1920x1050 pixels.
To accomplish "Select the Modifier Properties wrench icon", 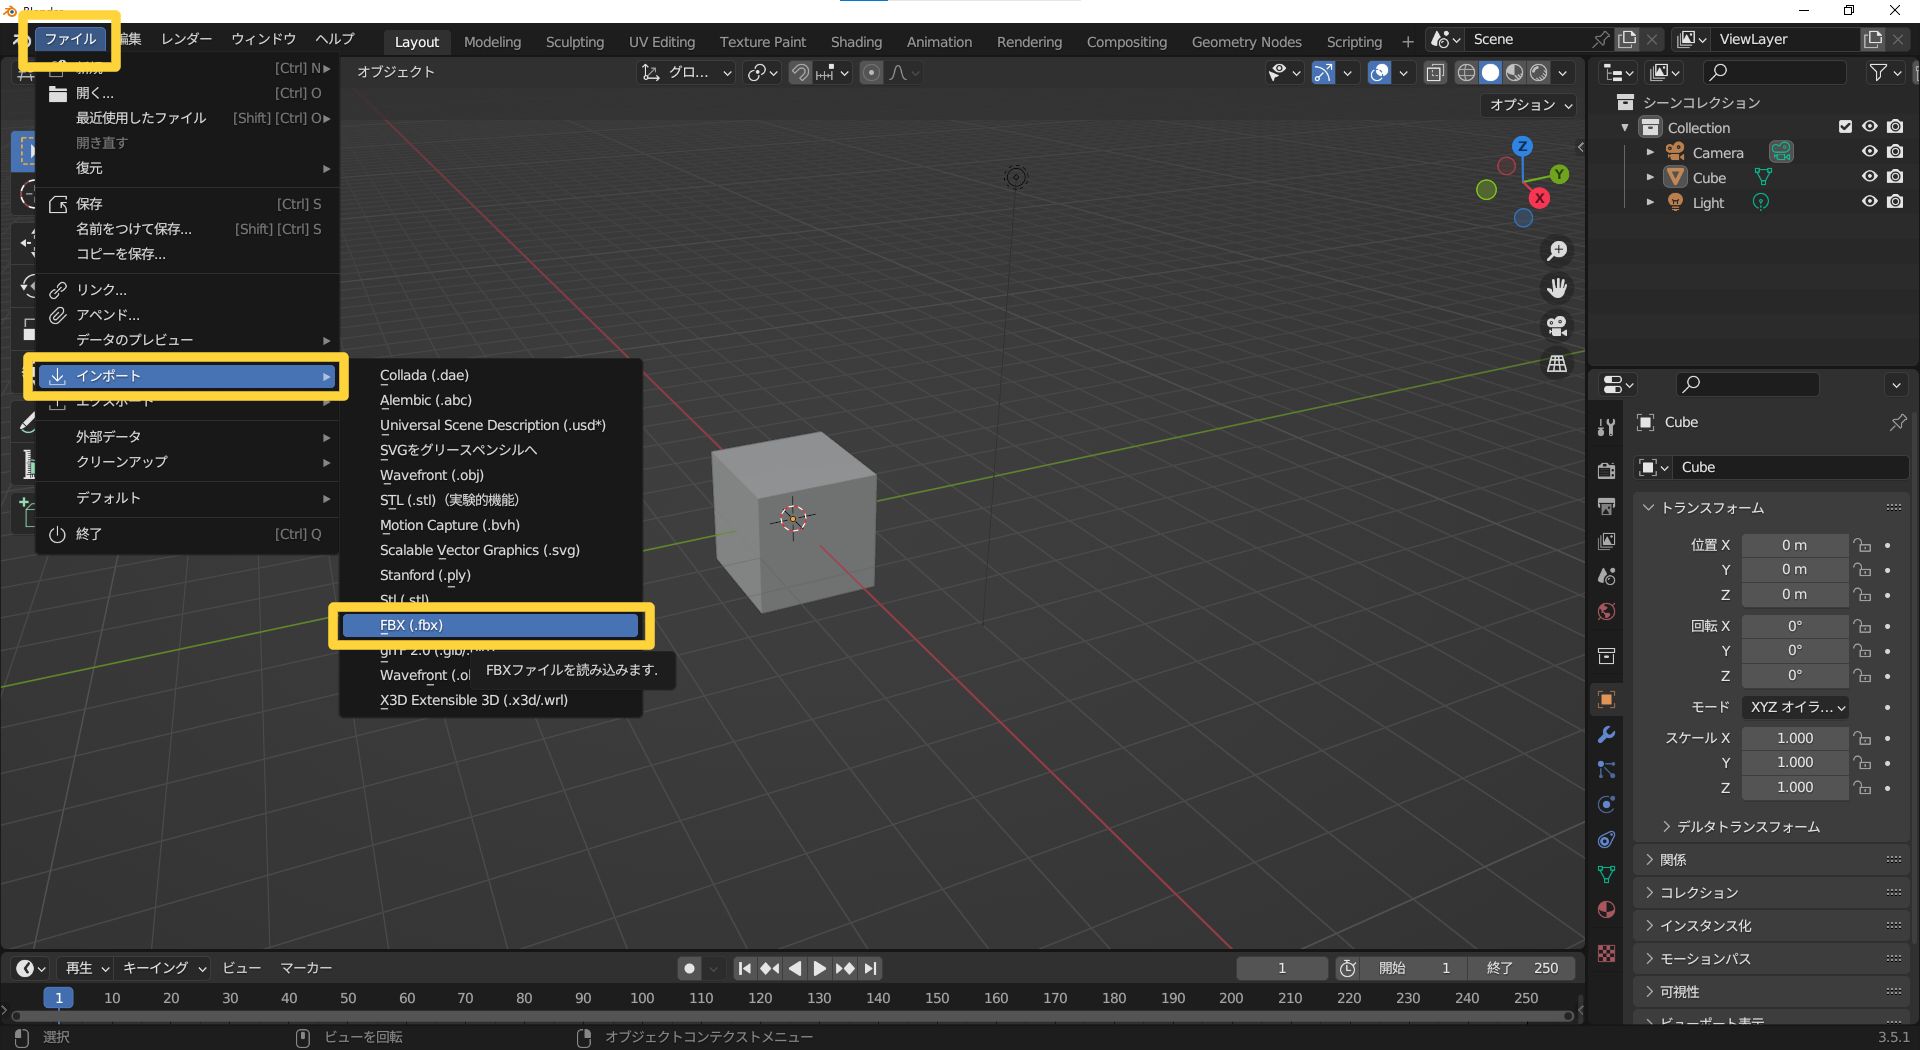I will pyautogui.click(x=1606, y=735).
